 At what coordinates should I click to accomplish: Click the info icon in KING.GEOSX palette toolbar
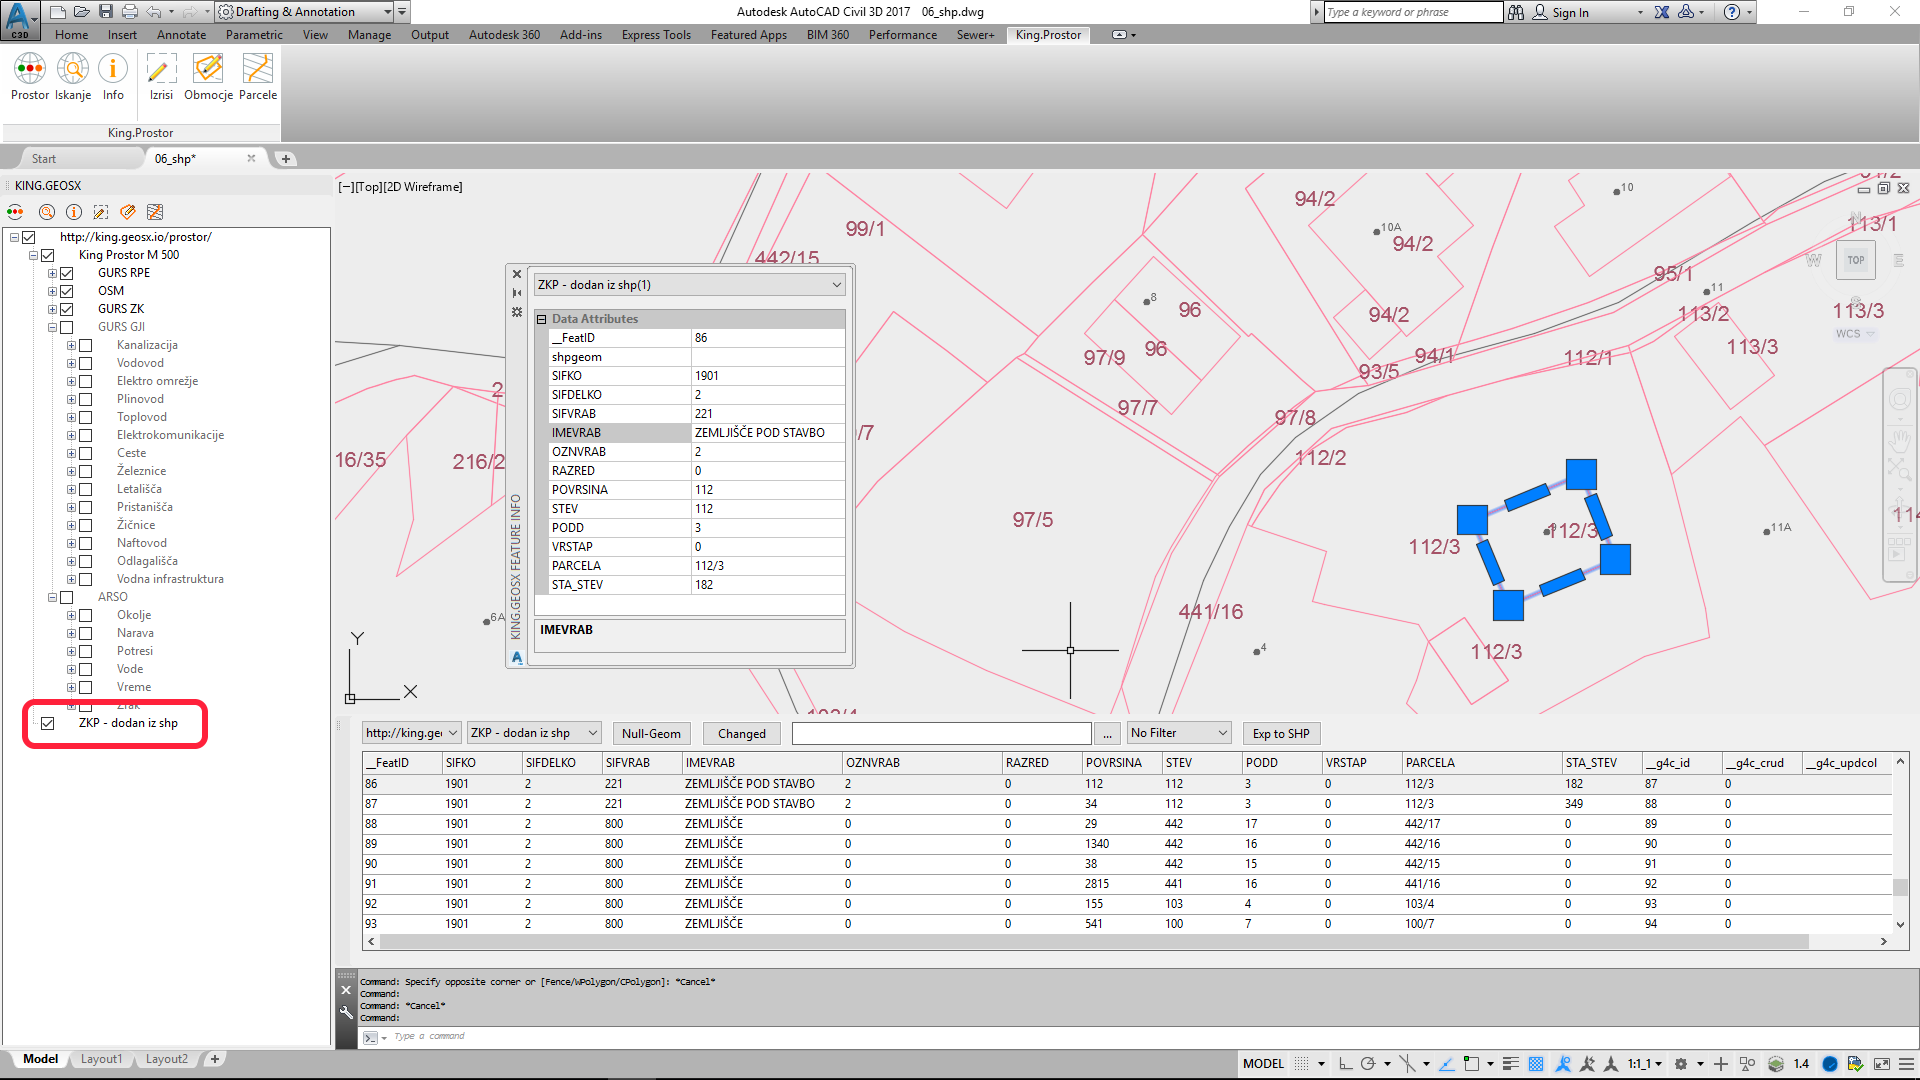tap(74, 212)
